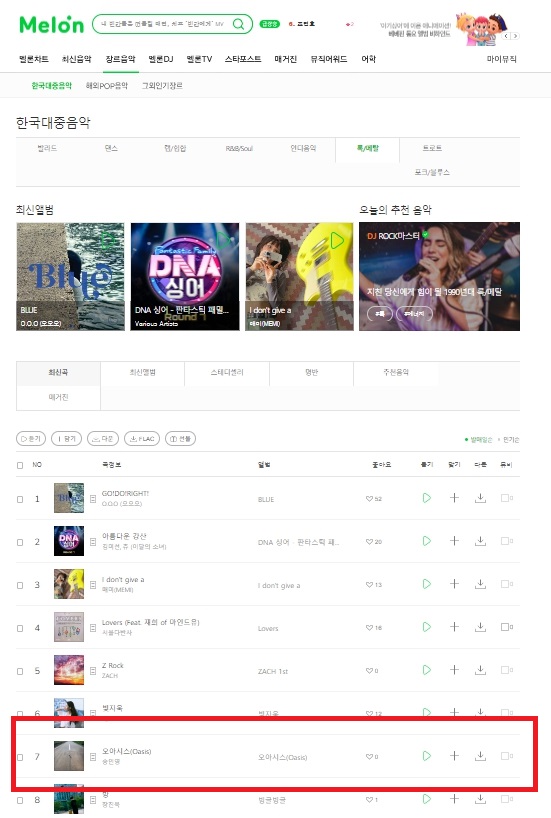Like the song Z Rock with heart icon
This screenshot has height=818, width=551.
[x=369, y=671]
